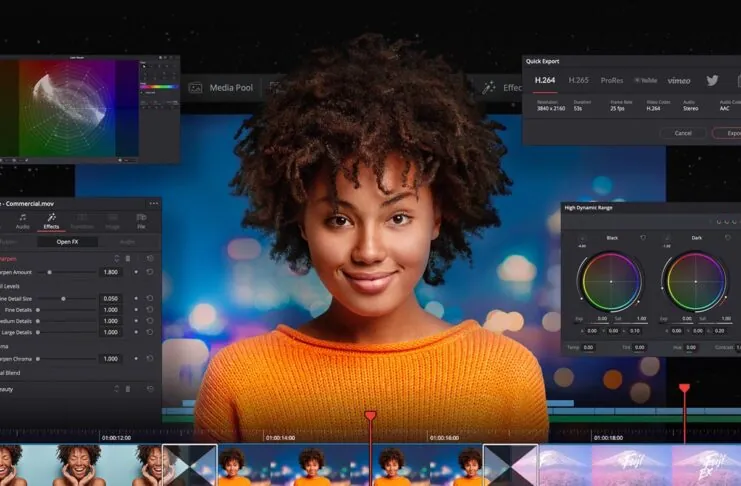The width and height of the screenshot is (741, 486).
Task: Click the Fine Detail Size slider handle
Action: 63,299
